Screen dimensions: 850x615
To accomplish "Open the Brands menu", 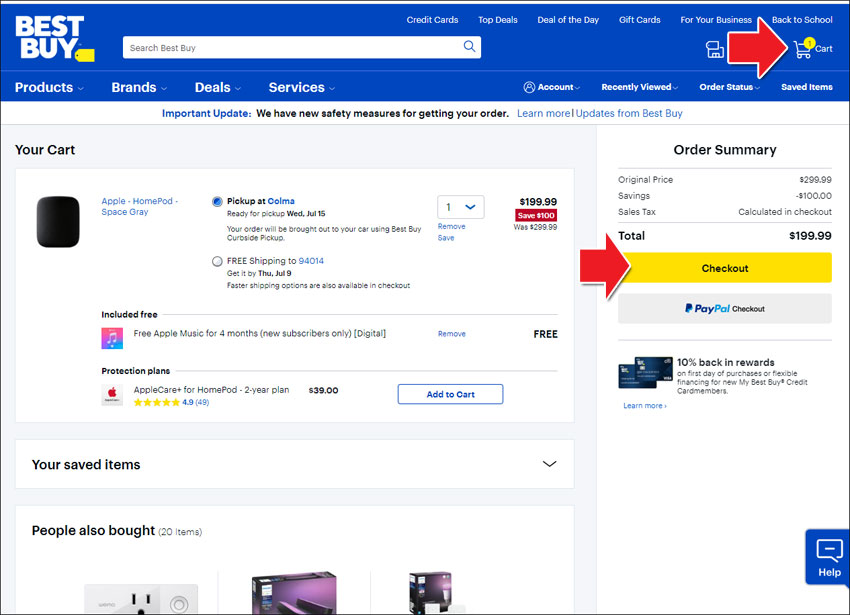I will [x=139, y=87].
